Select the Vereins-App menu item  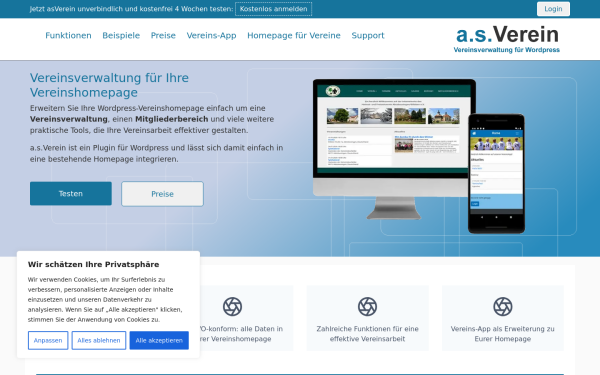point(211,36)
